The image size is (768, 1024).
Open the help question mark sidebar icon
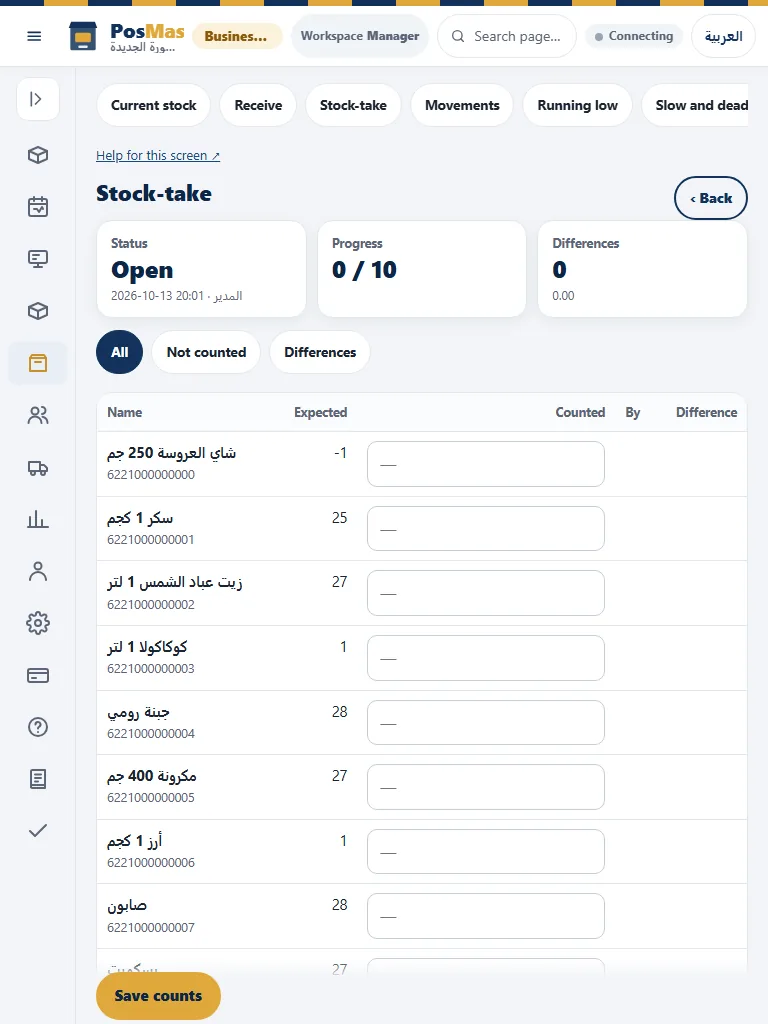click(x=38, y=727)
